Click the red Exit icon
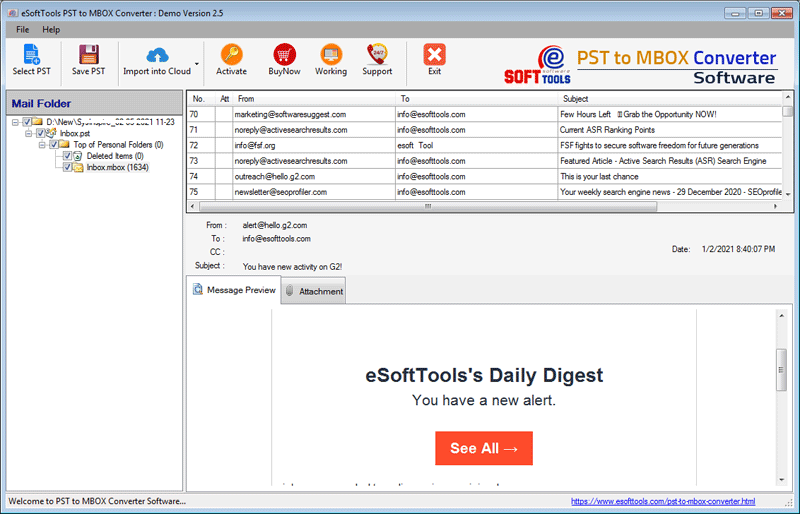 pyautogui.click(x=434, y=54)
